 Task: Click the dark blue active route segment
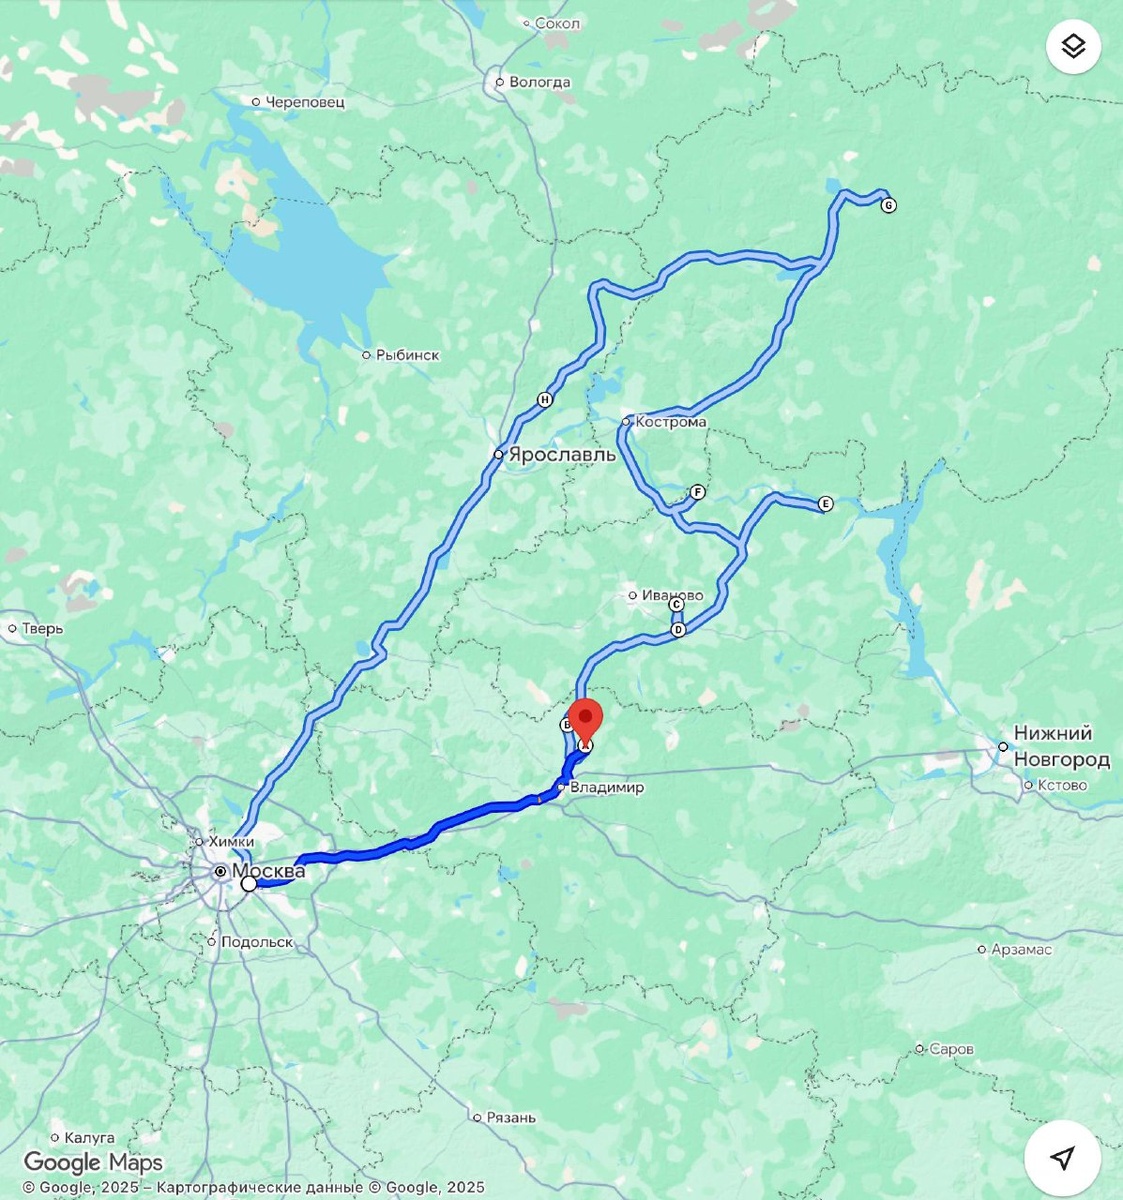click(420, 838)
